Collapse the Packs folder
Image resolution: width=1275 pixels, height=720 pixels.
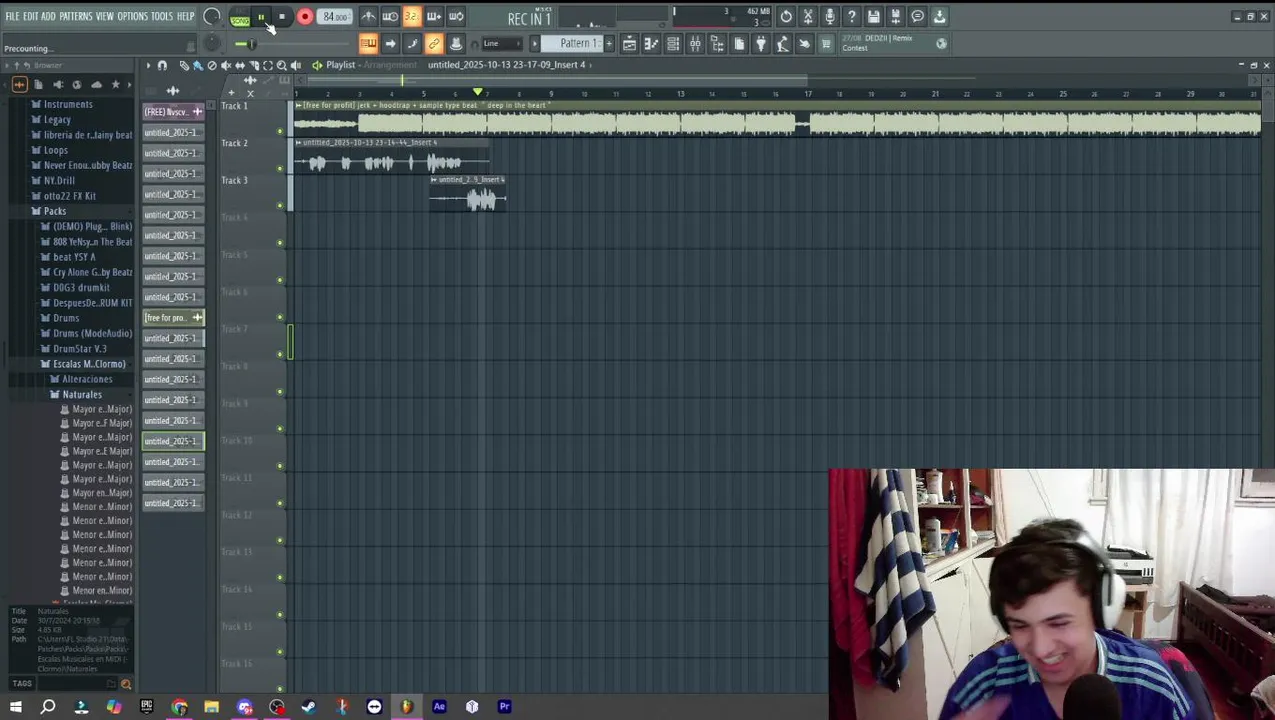[x=55, y=211]
